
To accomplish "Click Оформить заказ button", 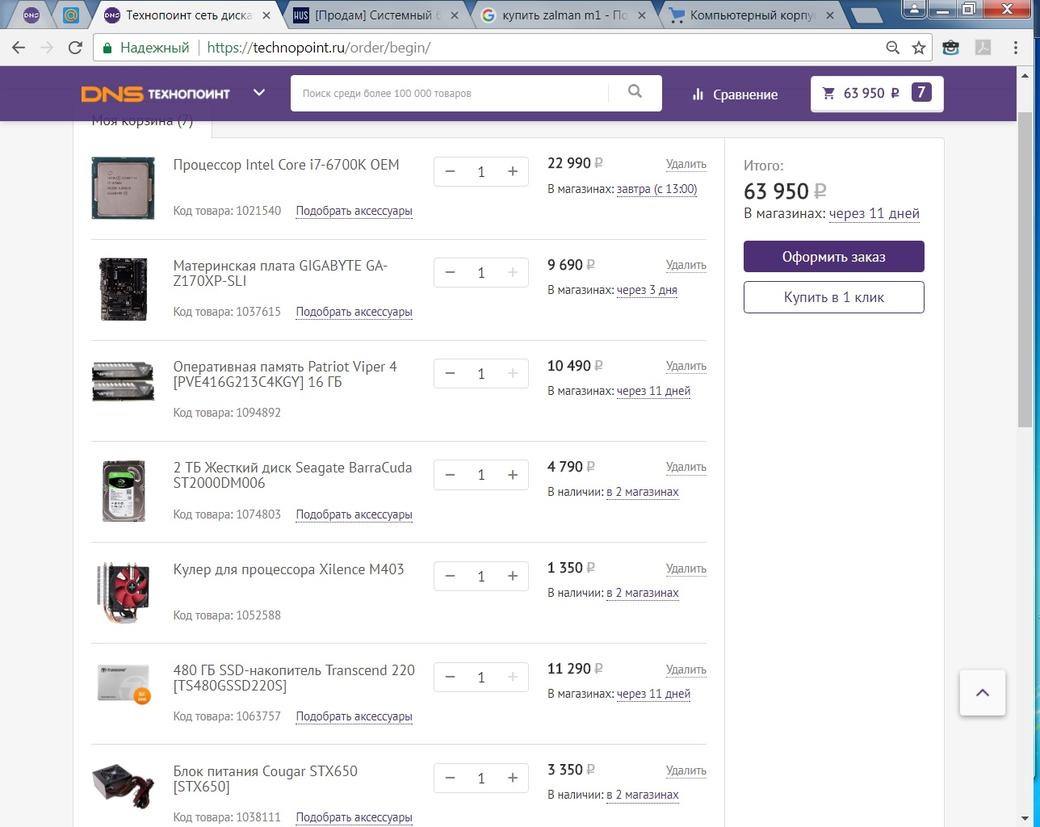I will (834, 257).
